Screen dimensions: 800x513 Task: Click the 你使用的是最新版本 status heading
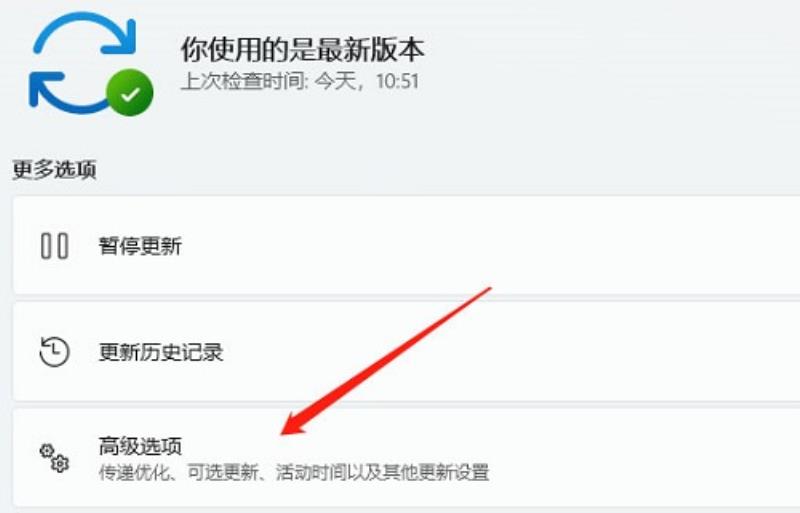pyautogui.click(x=302, y=50)
